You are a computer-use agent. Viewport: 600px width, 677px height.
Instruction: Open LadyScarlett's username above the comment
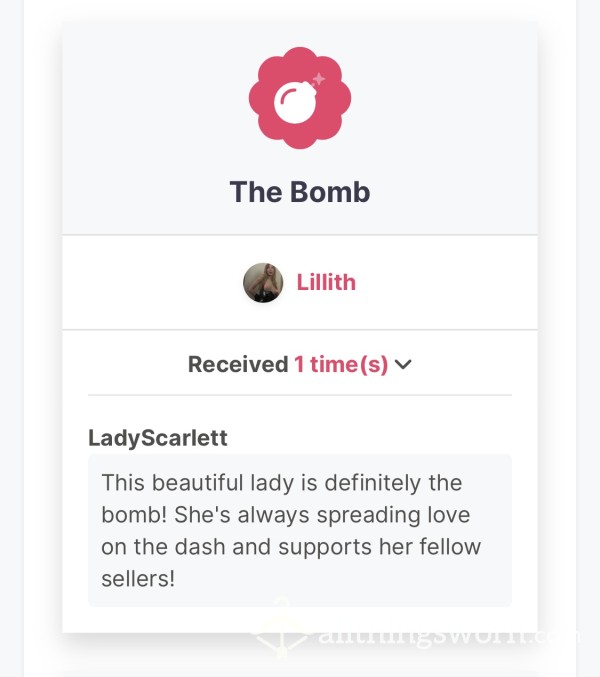(158, 438)
